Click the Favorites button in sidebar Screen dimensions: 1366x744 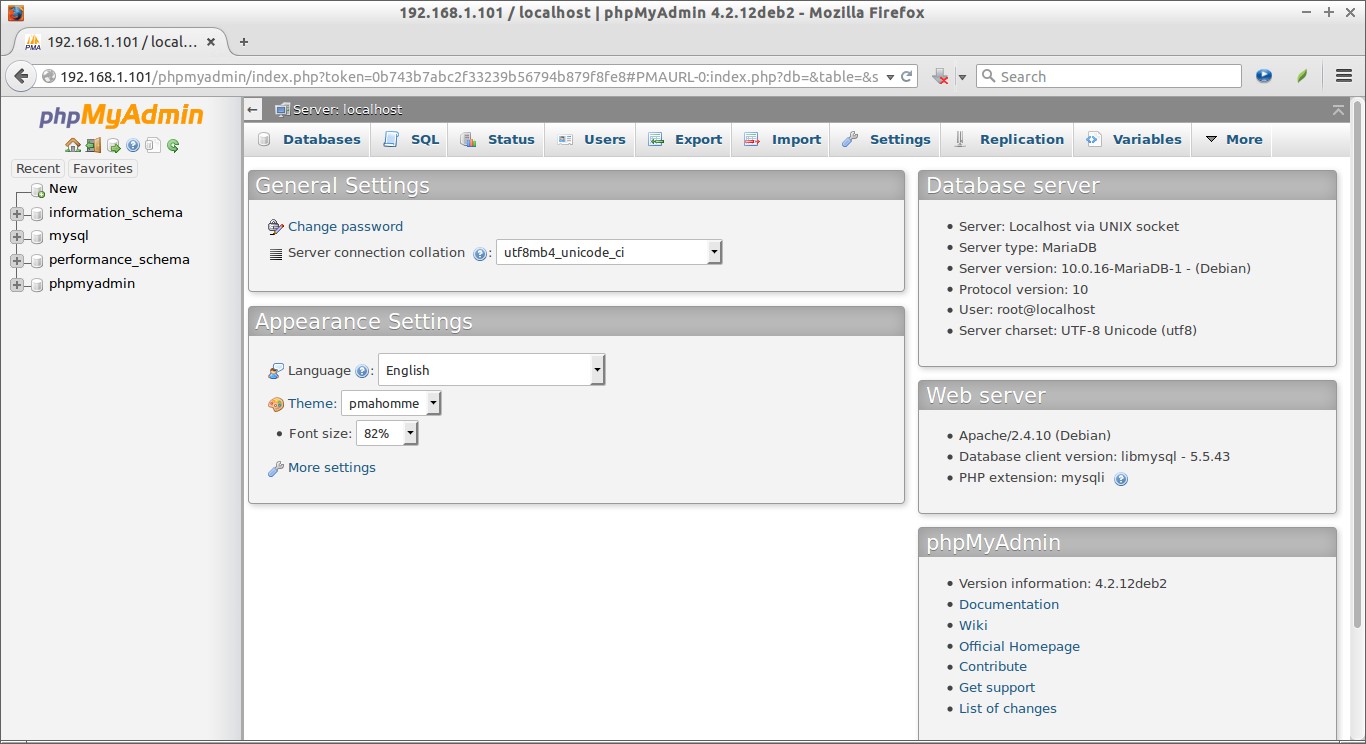(x=103, y=169)
